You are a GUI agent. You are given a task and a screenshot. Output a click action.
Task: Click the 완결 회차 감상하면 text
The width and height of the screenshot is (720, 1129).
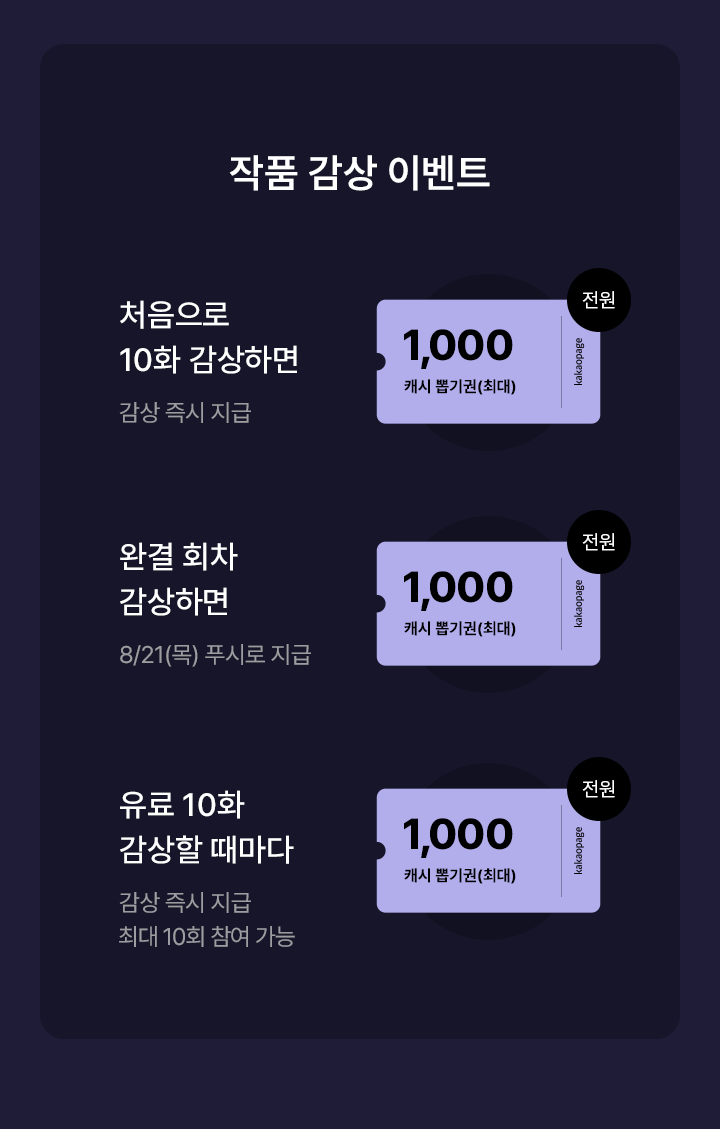click(x=179, y=578)
